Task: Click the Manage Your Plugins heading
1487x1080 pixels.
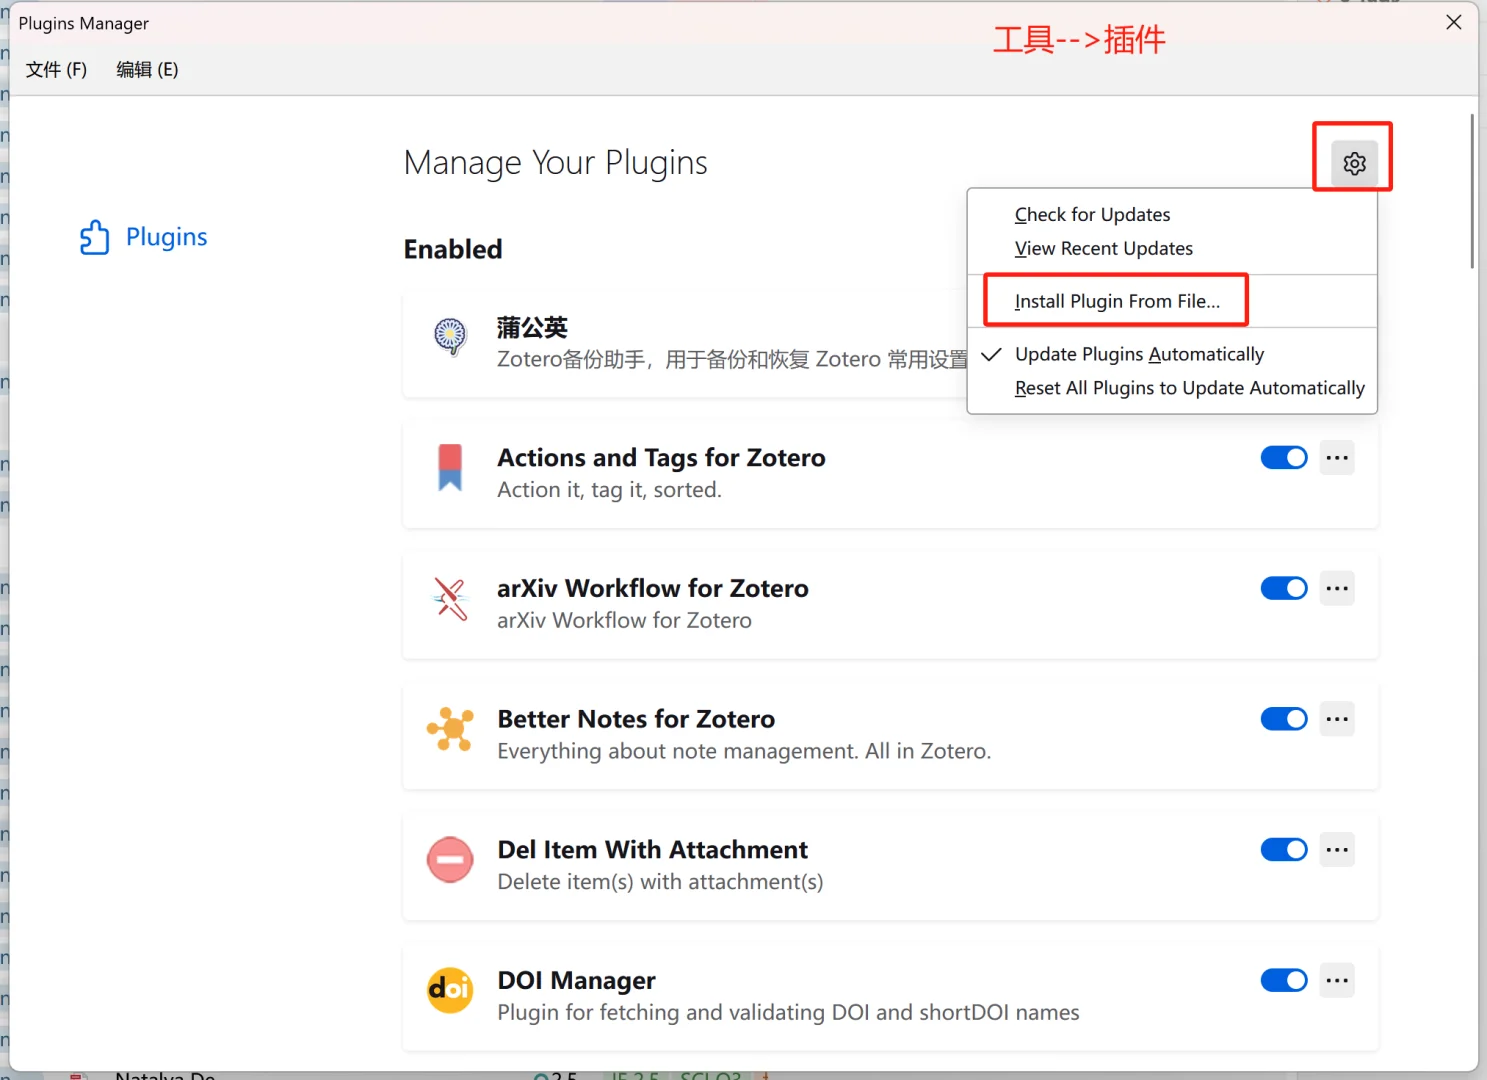Action: pyautogui.click(x=555, y=162)
